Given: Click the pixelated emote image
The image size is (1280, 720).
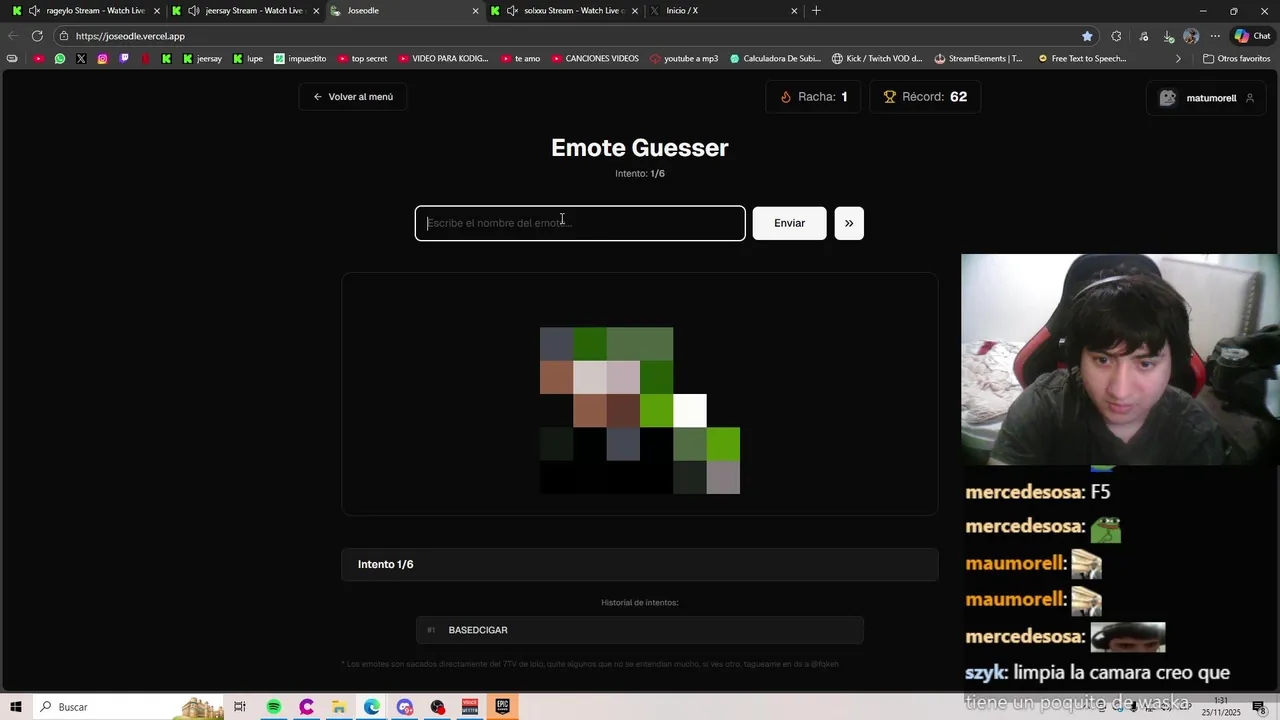Looking at the screenshot, I should tap(640, 410).
